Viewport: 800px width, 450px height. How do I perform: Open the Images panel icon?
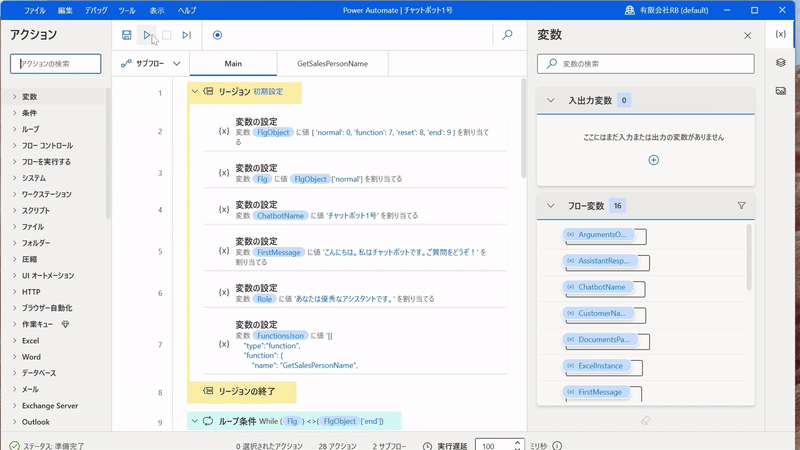[781, 90]
